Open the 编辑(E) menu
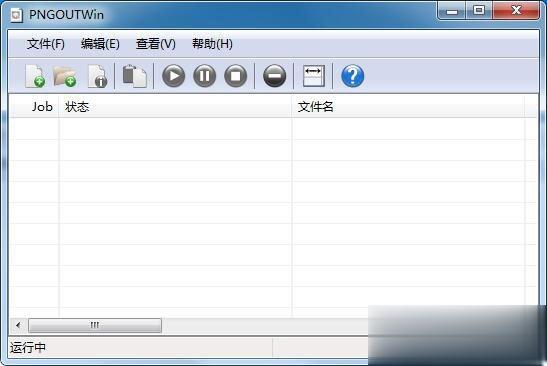Image resolution: width=547 pixels, height=366 pixels. coord(100,44)
